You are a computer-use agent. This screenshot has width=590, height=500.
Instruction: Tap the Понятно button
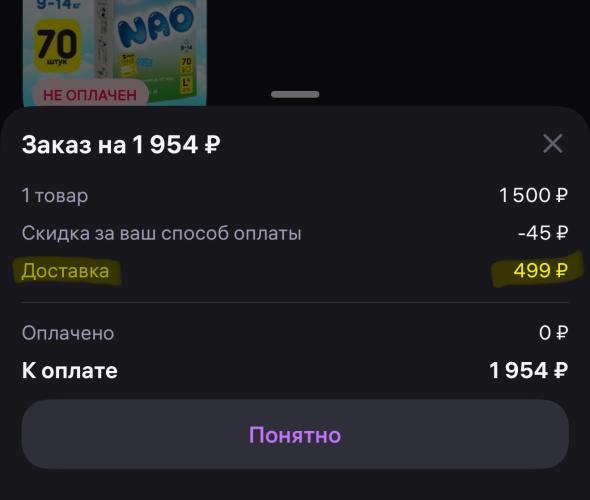[x=295, y=434]
